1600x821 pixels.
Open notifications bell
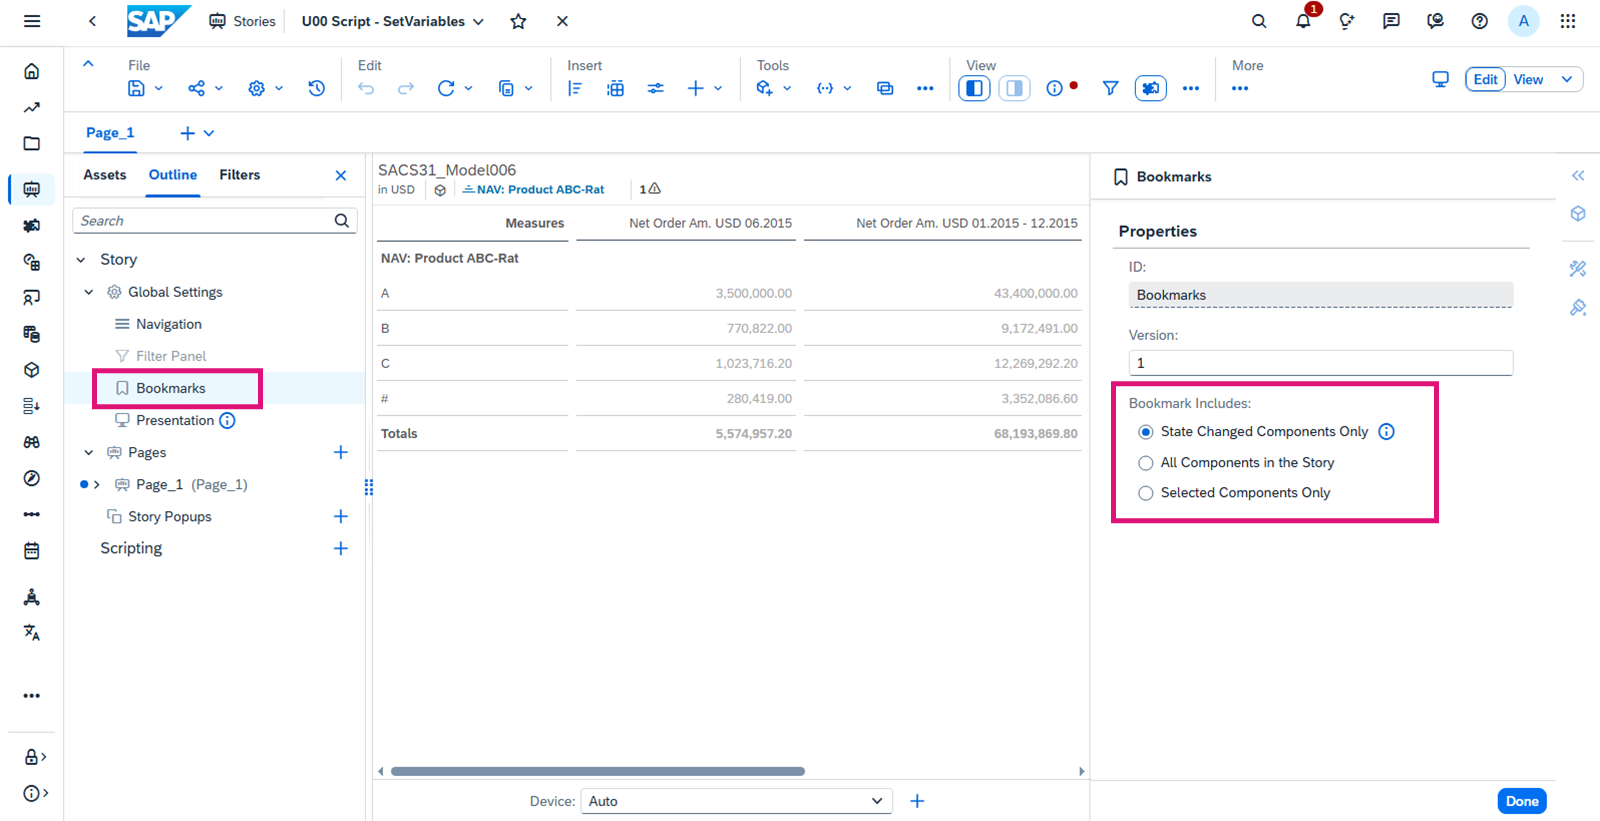[1303, 21]
